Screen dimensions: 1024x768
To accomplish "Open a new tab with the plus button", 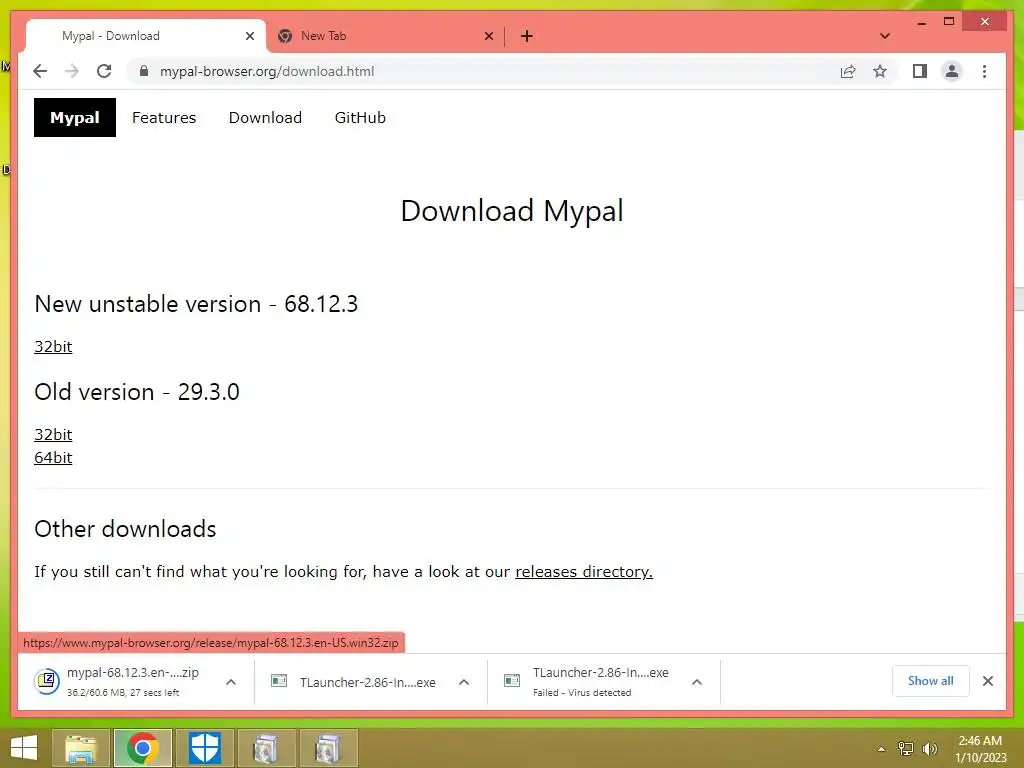I will 527,36.
